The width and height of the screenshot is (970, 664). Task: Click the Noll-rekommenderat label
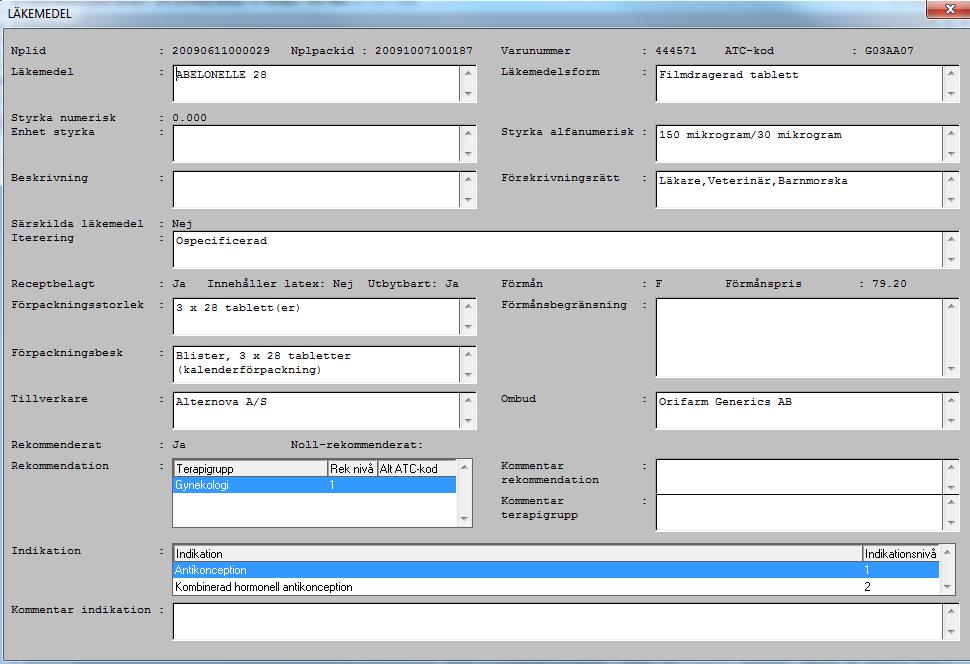[x=357, y=444]
